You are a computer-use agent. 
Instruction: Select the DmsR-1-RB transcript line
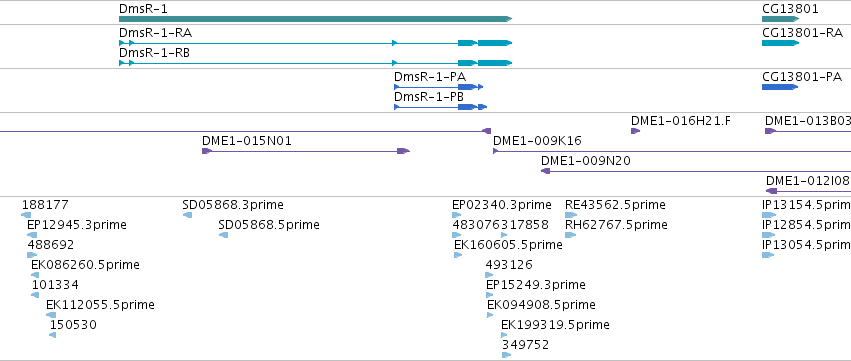(315, 63)
